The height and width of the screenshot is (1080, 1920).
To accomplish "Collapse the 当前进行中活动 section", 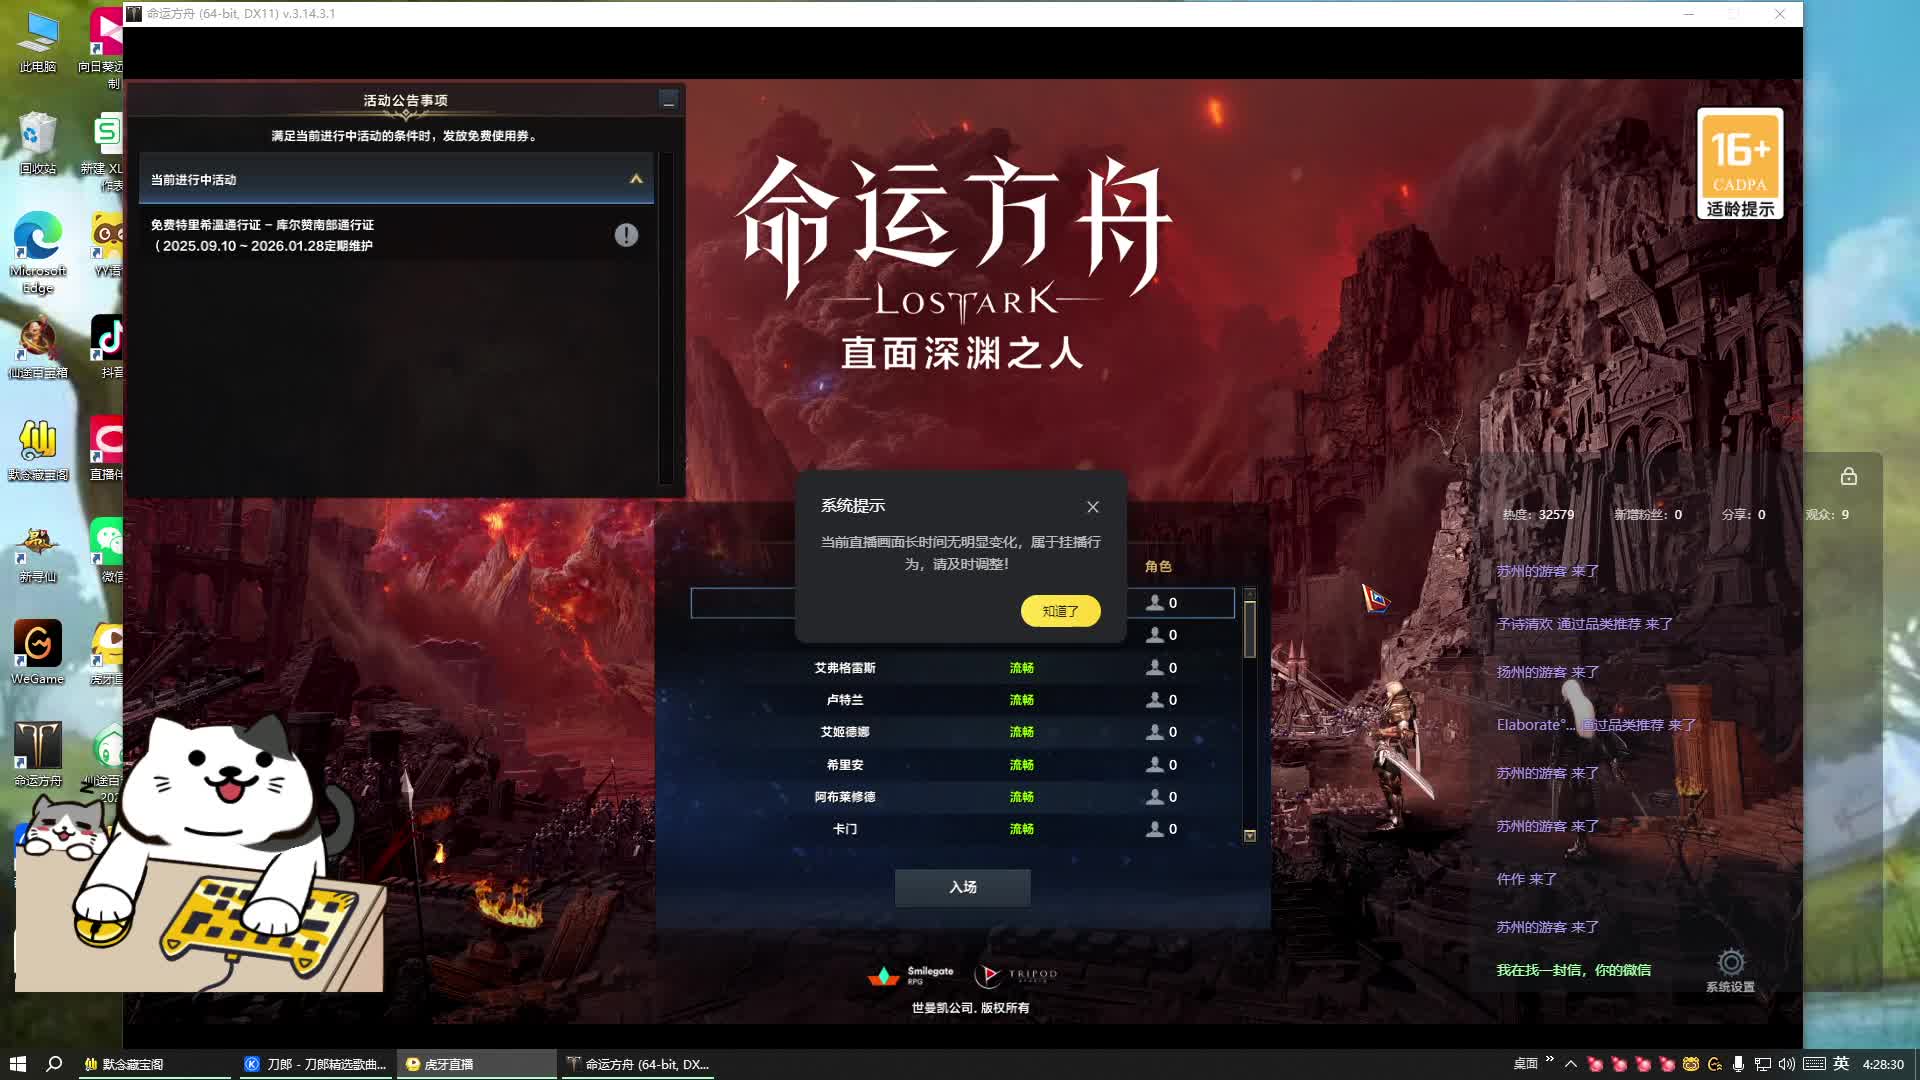I will pyautogui.click(x=636, y=179).
